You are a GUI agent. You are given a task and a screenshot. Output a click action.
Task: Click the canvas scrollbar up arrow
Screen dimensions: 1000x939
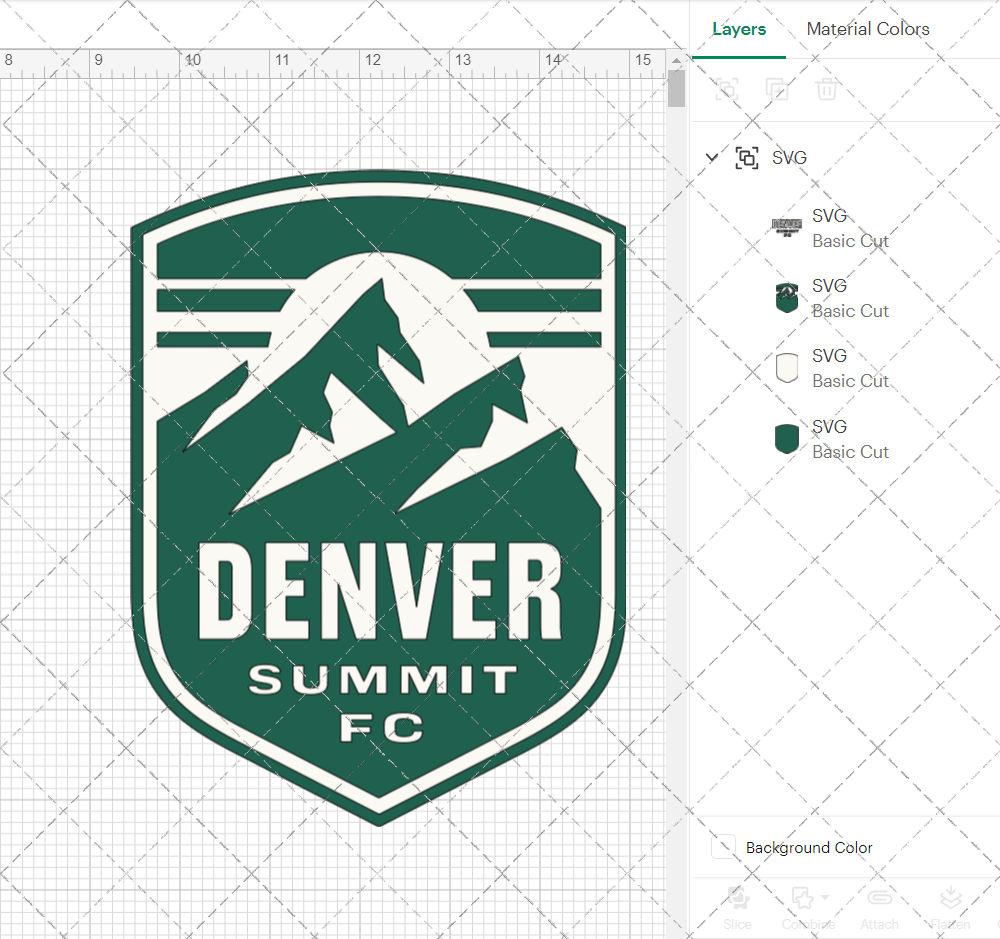click(676, 60)
